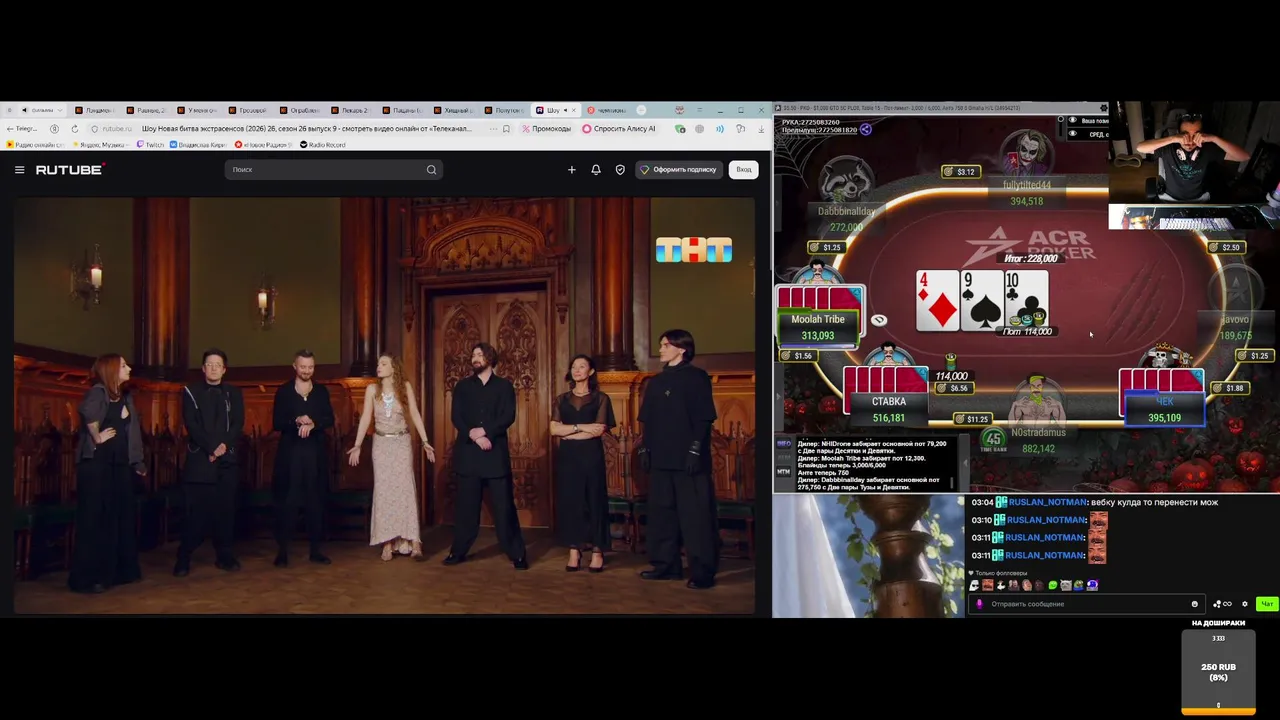Click the emoji picker icon in chat input

click(x=1194, y=604)
